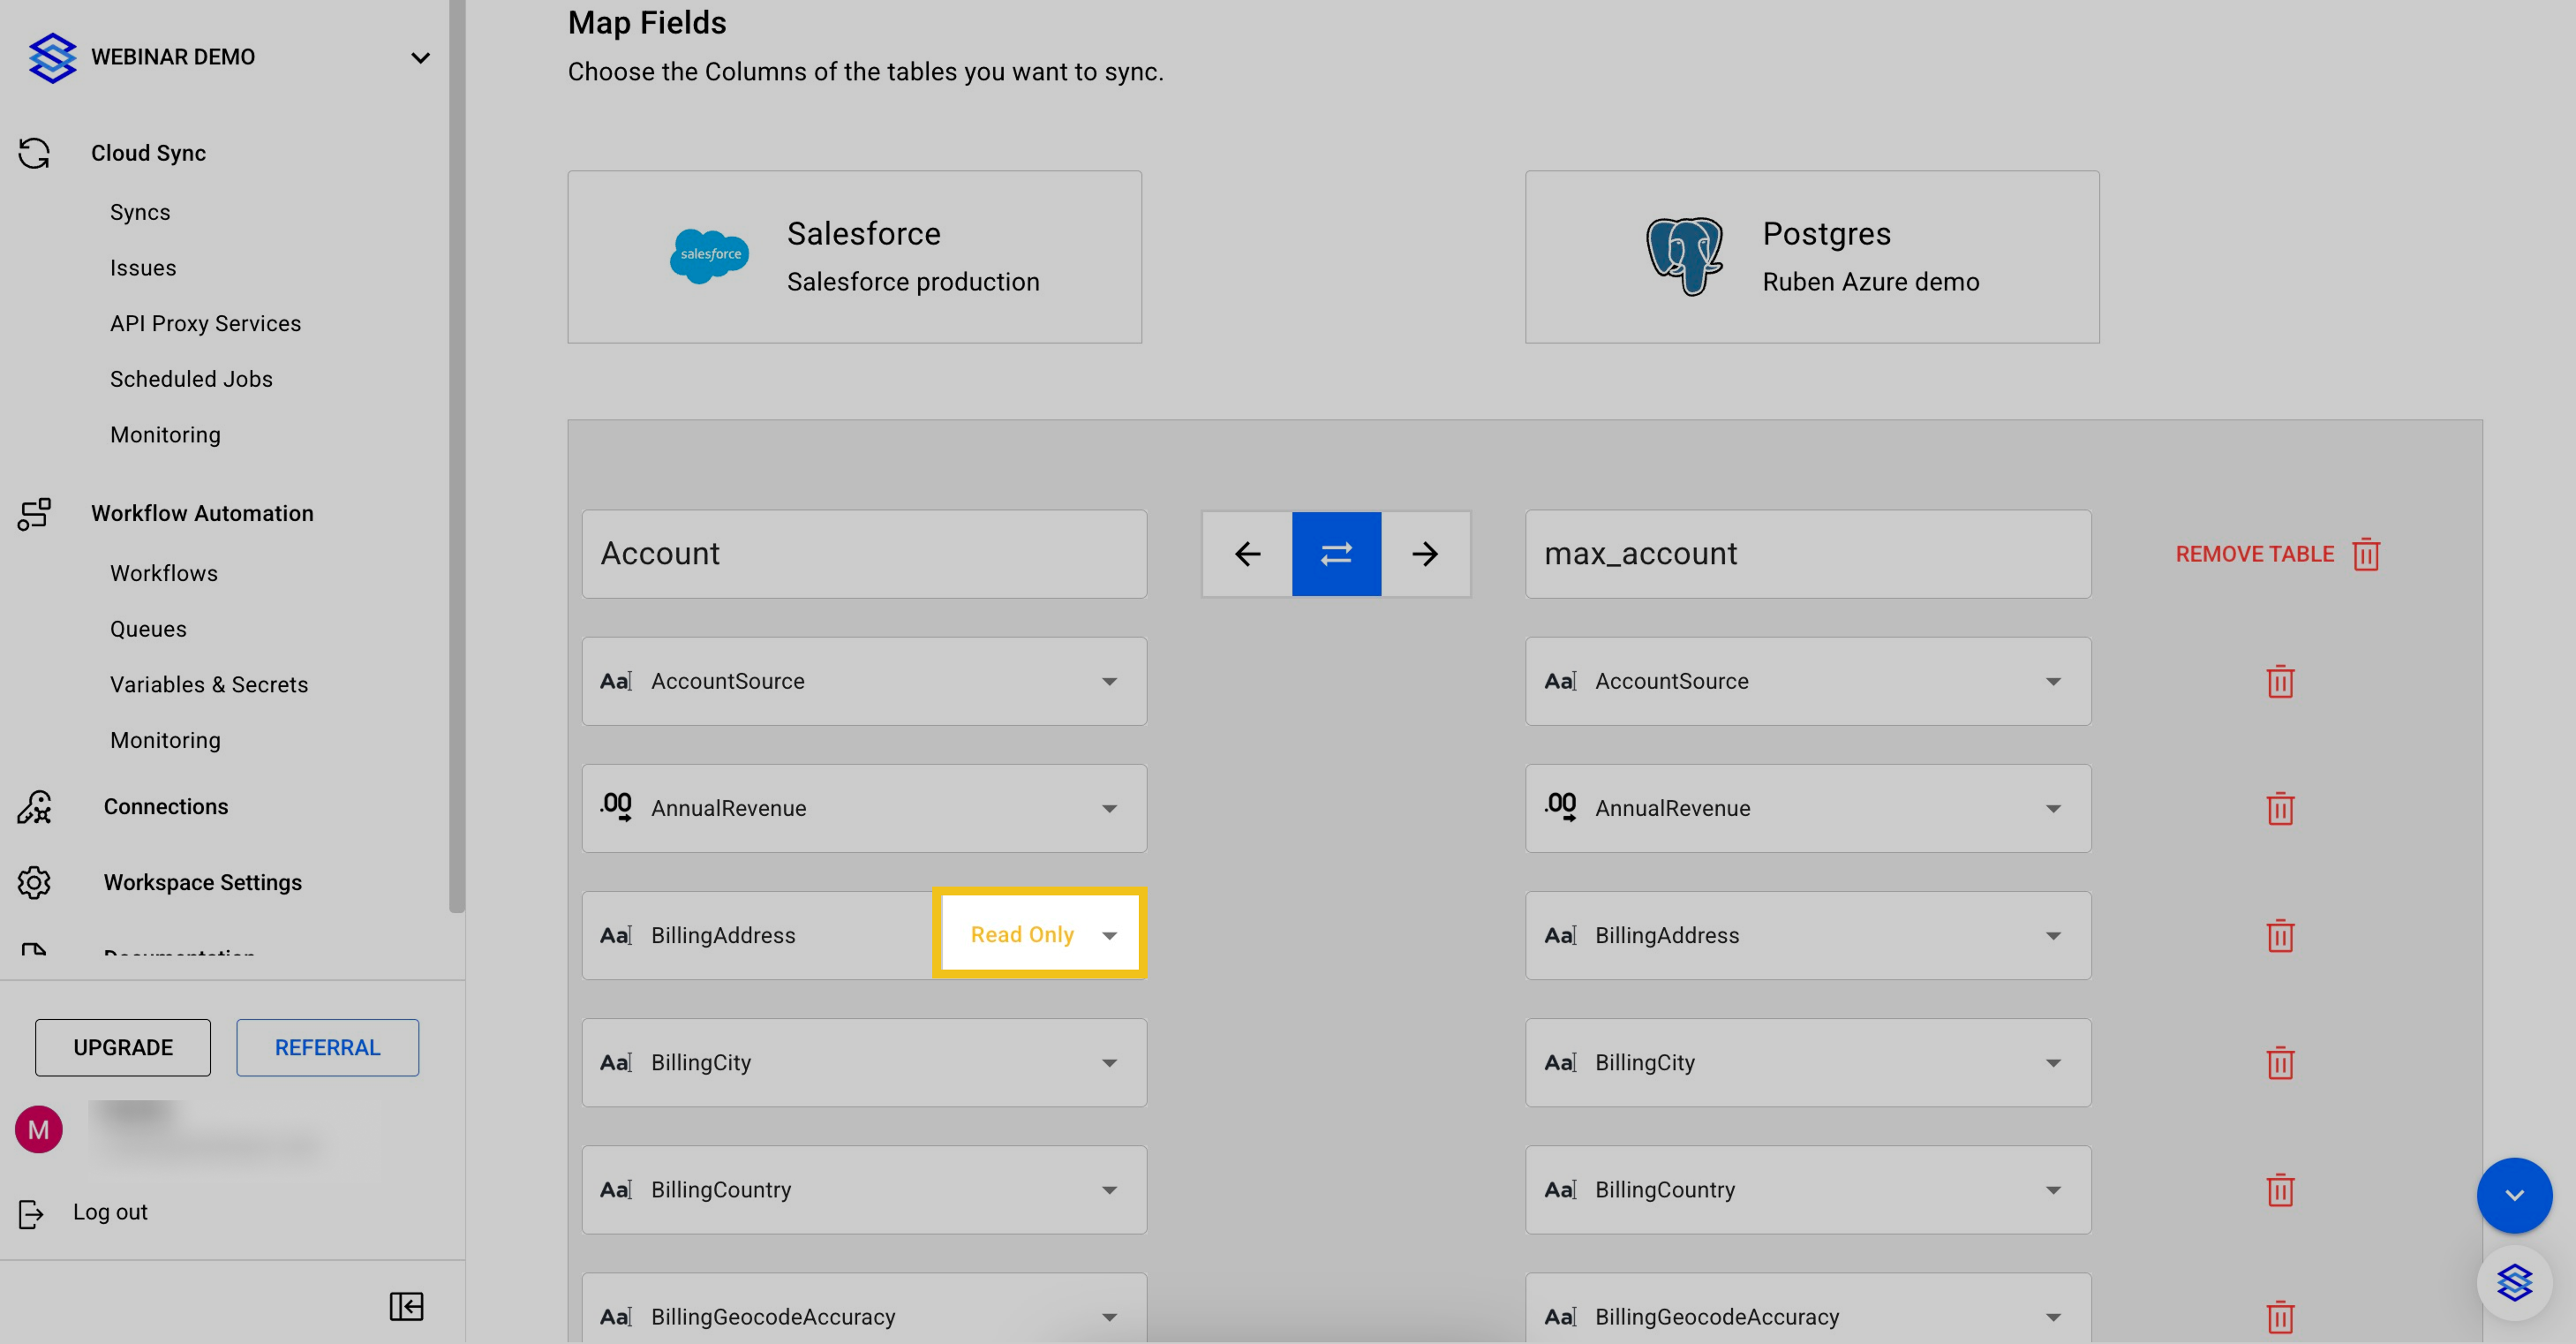Screen dimensions: 2576x1344
Task: Delete the BillingCountry mapping via trash icon
Action: (2279, 1190)
